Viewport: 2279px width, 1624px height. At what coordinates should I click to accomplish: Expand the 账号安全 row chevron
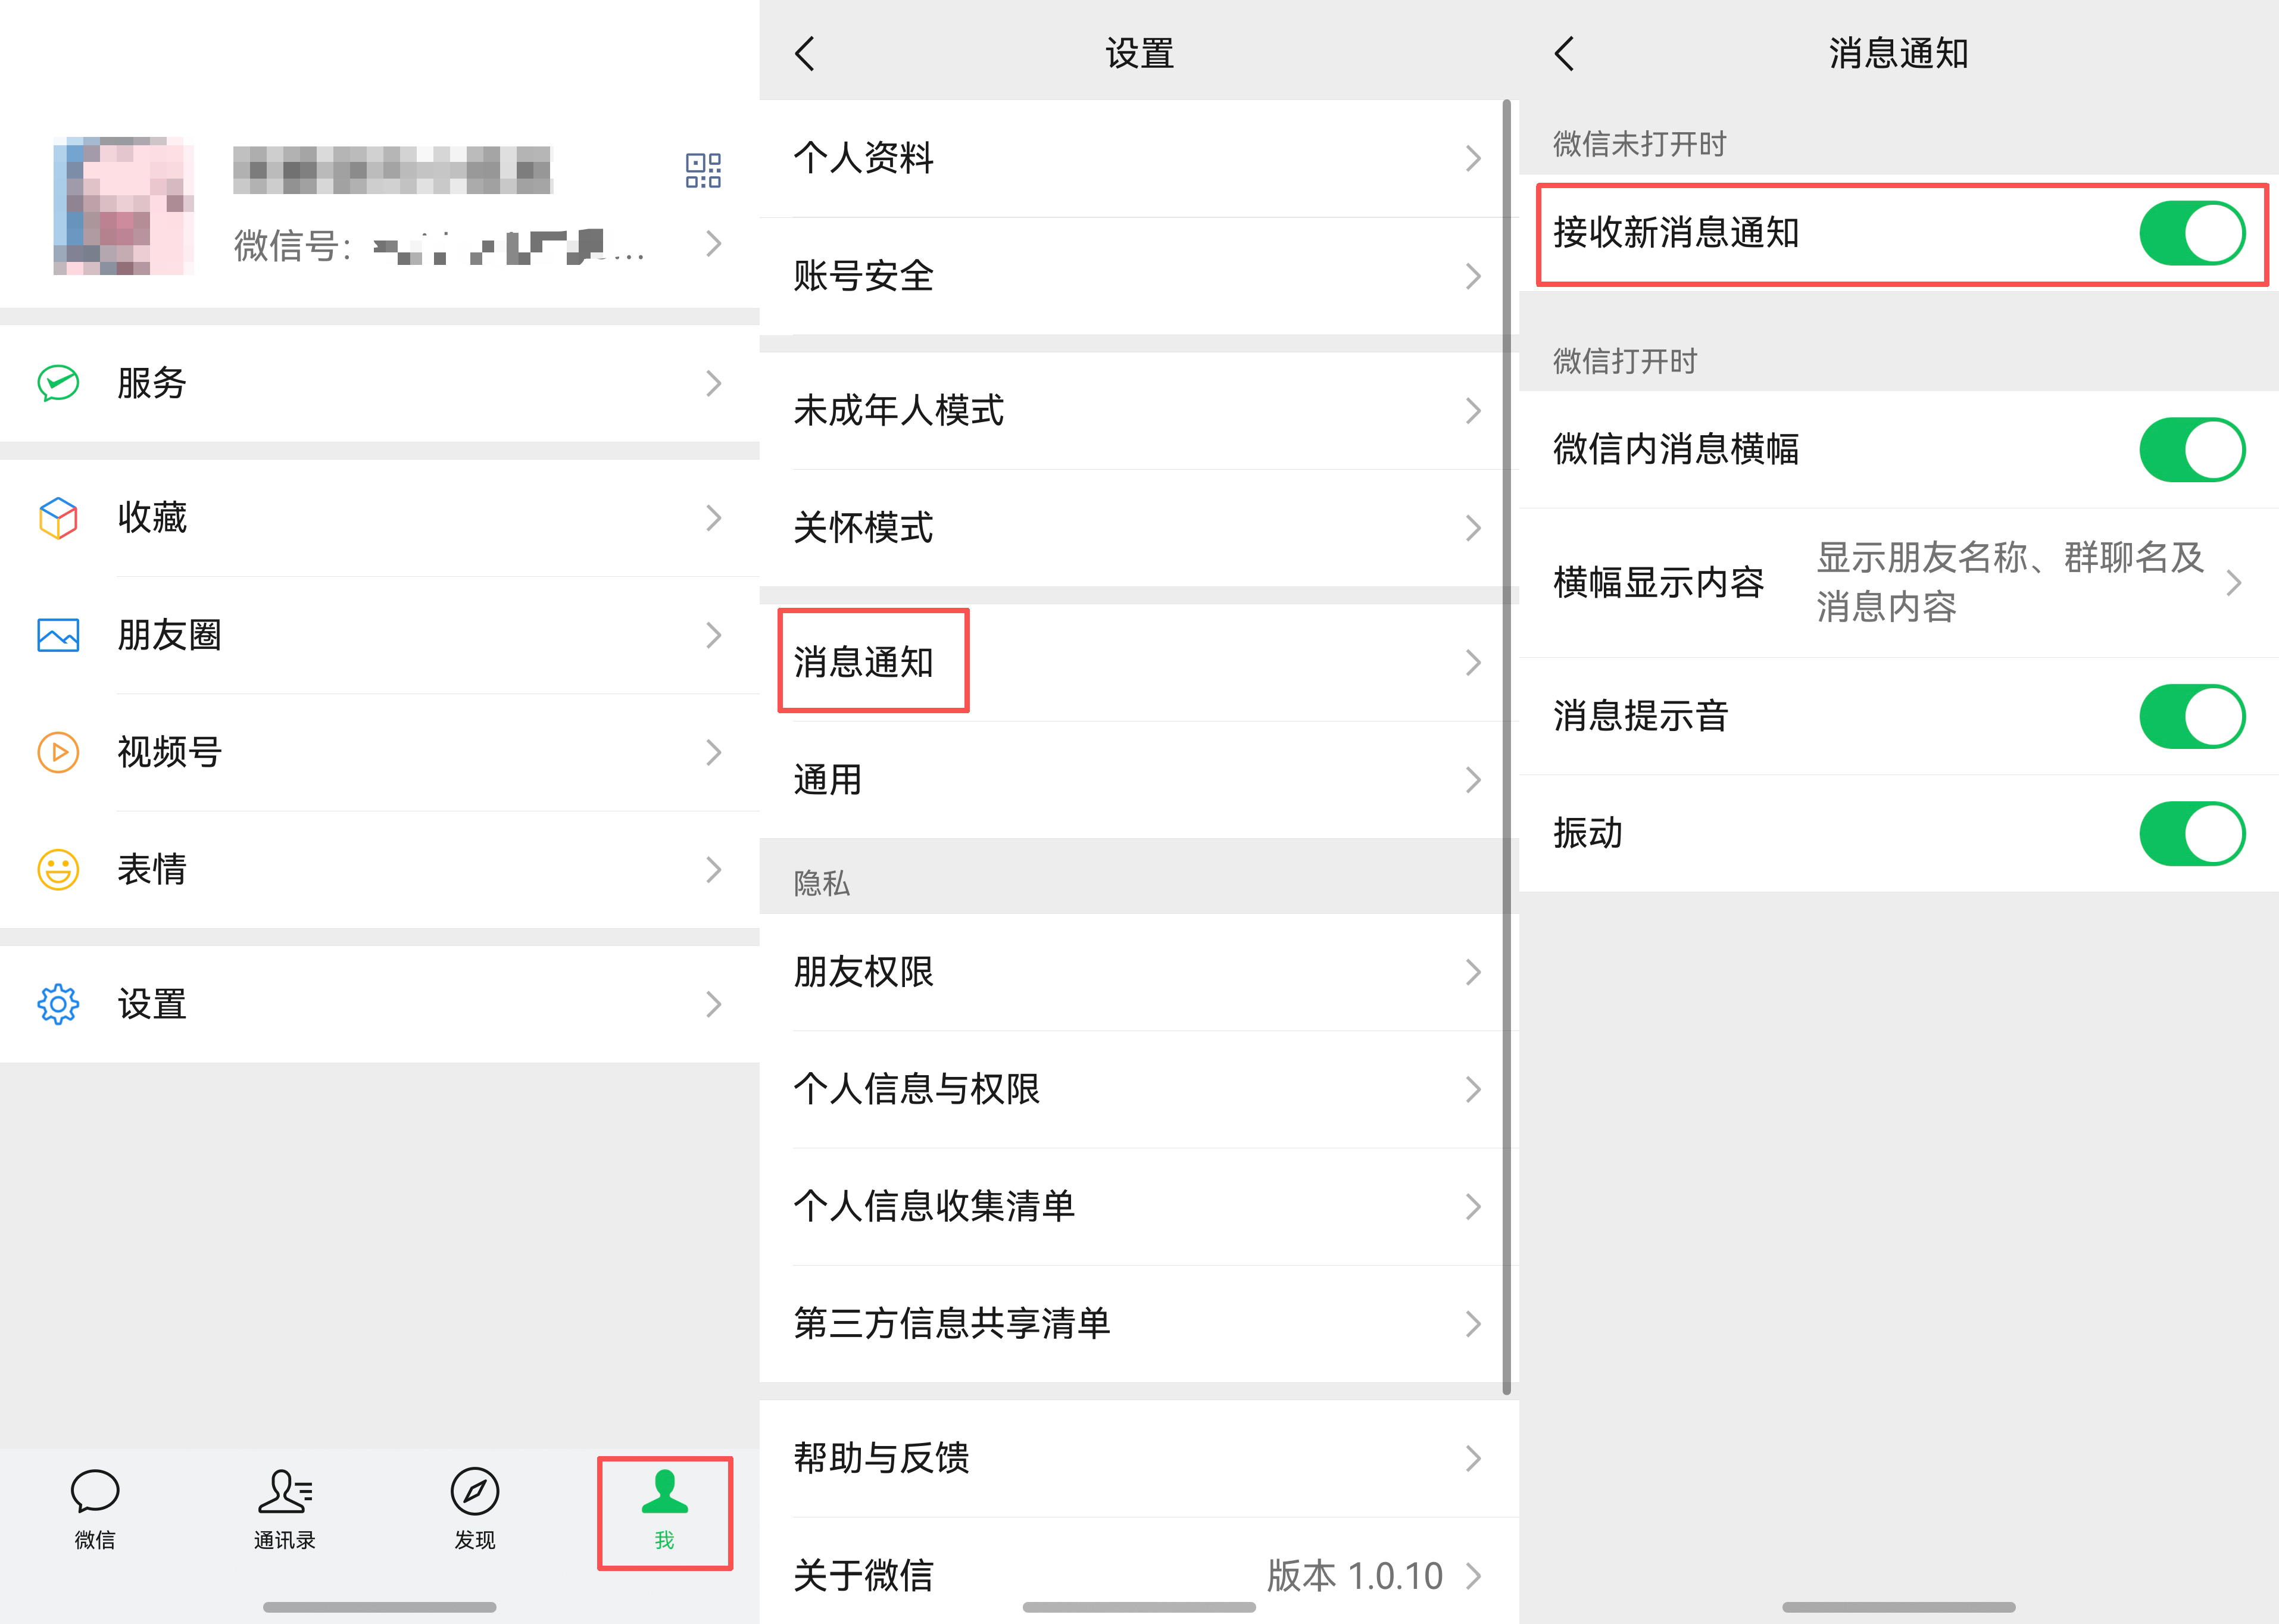pos(1473,276)
